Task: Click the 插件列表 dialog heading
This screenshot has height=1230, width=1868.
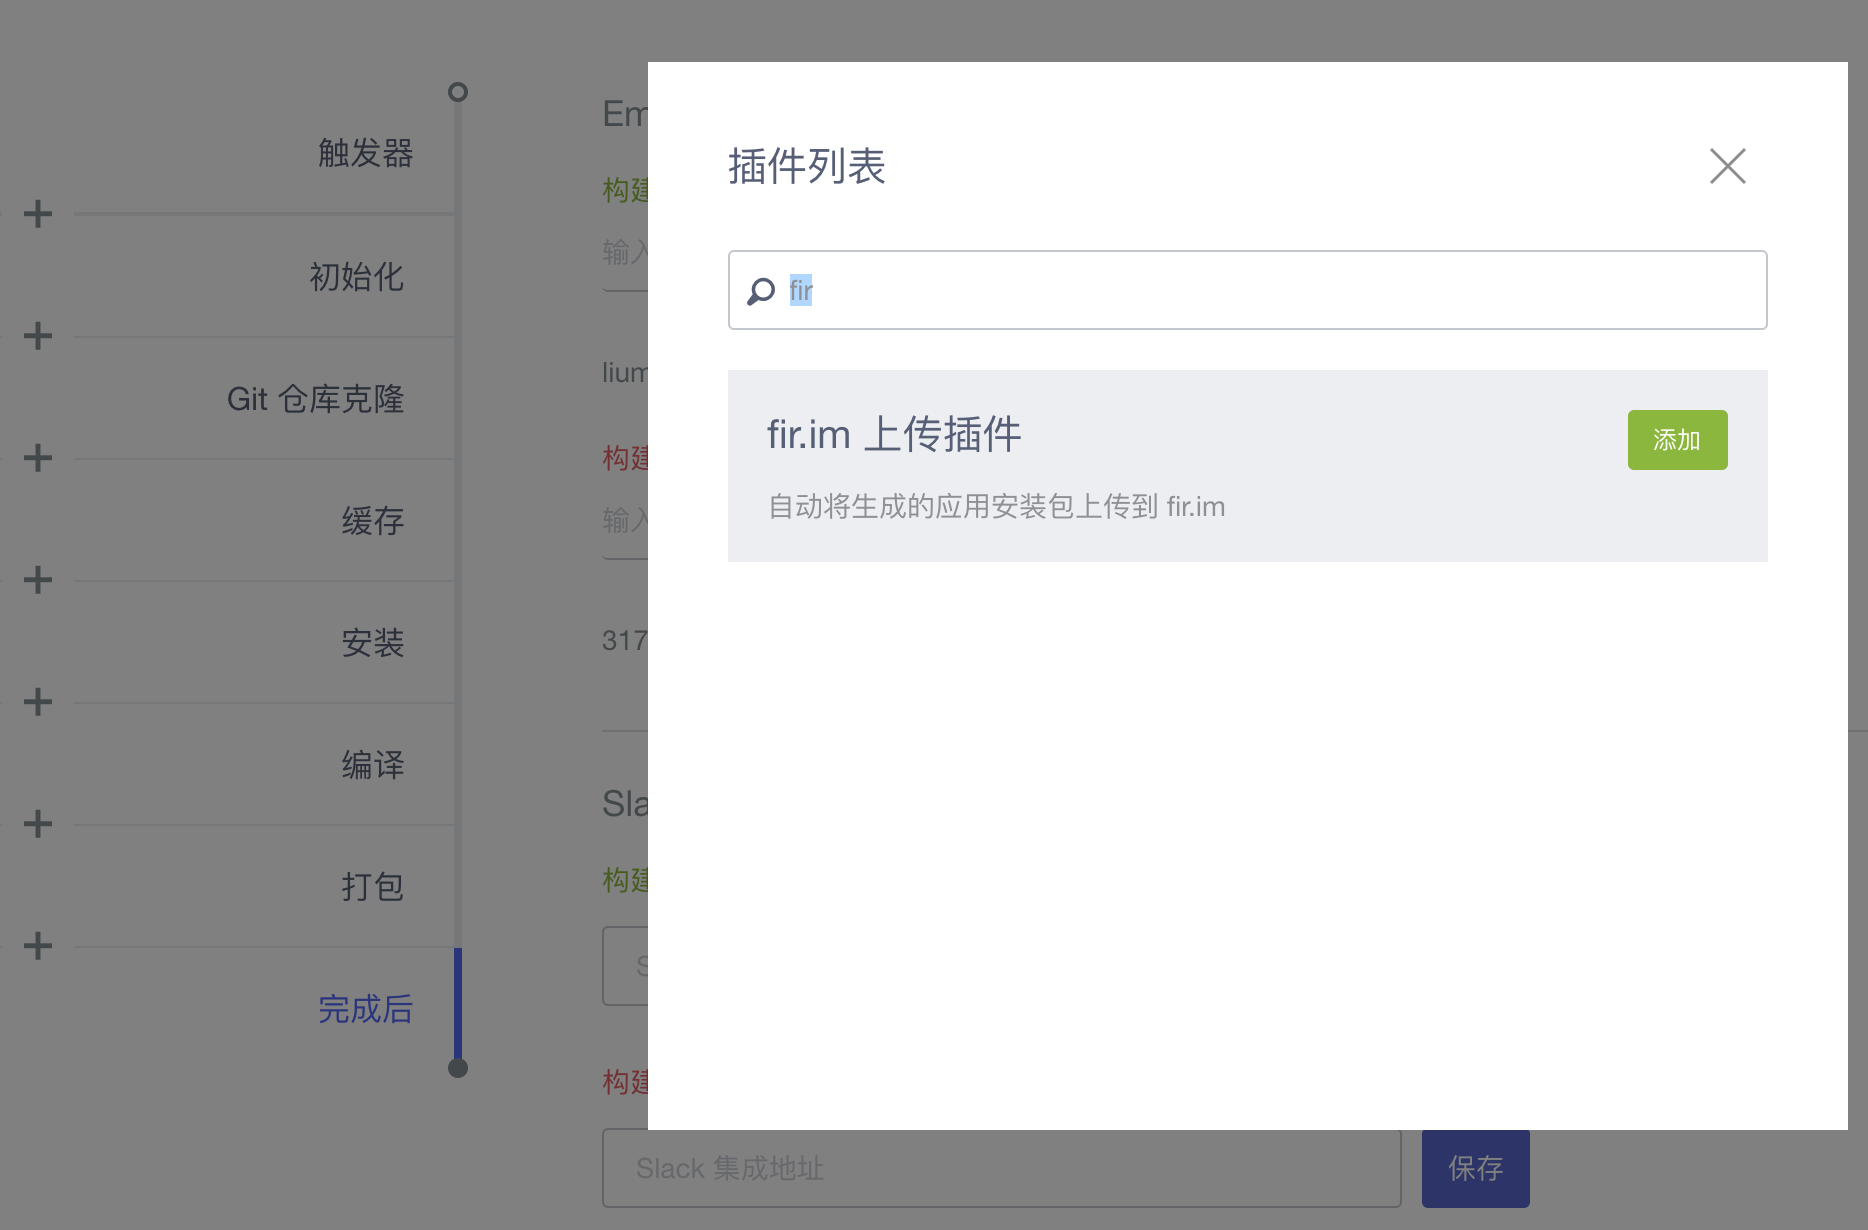Action: coord(806,166)
